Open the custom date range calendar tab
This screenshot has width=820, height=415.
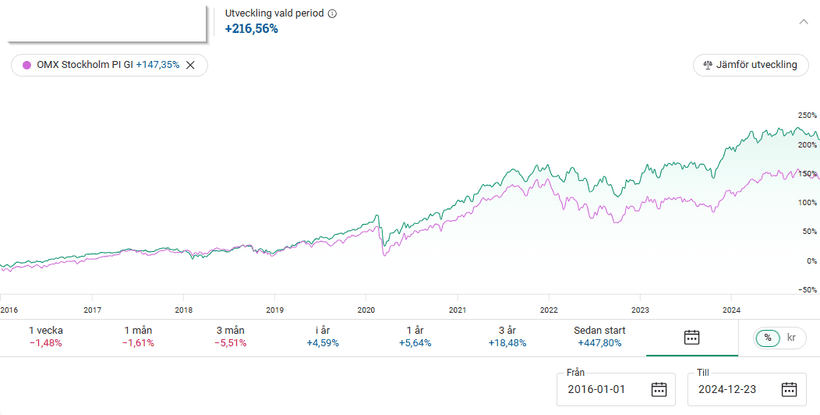point(691,337)
